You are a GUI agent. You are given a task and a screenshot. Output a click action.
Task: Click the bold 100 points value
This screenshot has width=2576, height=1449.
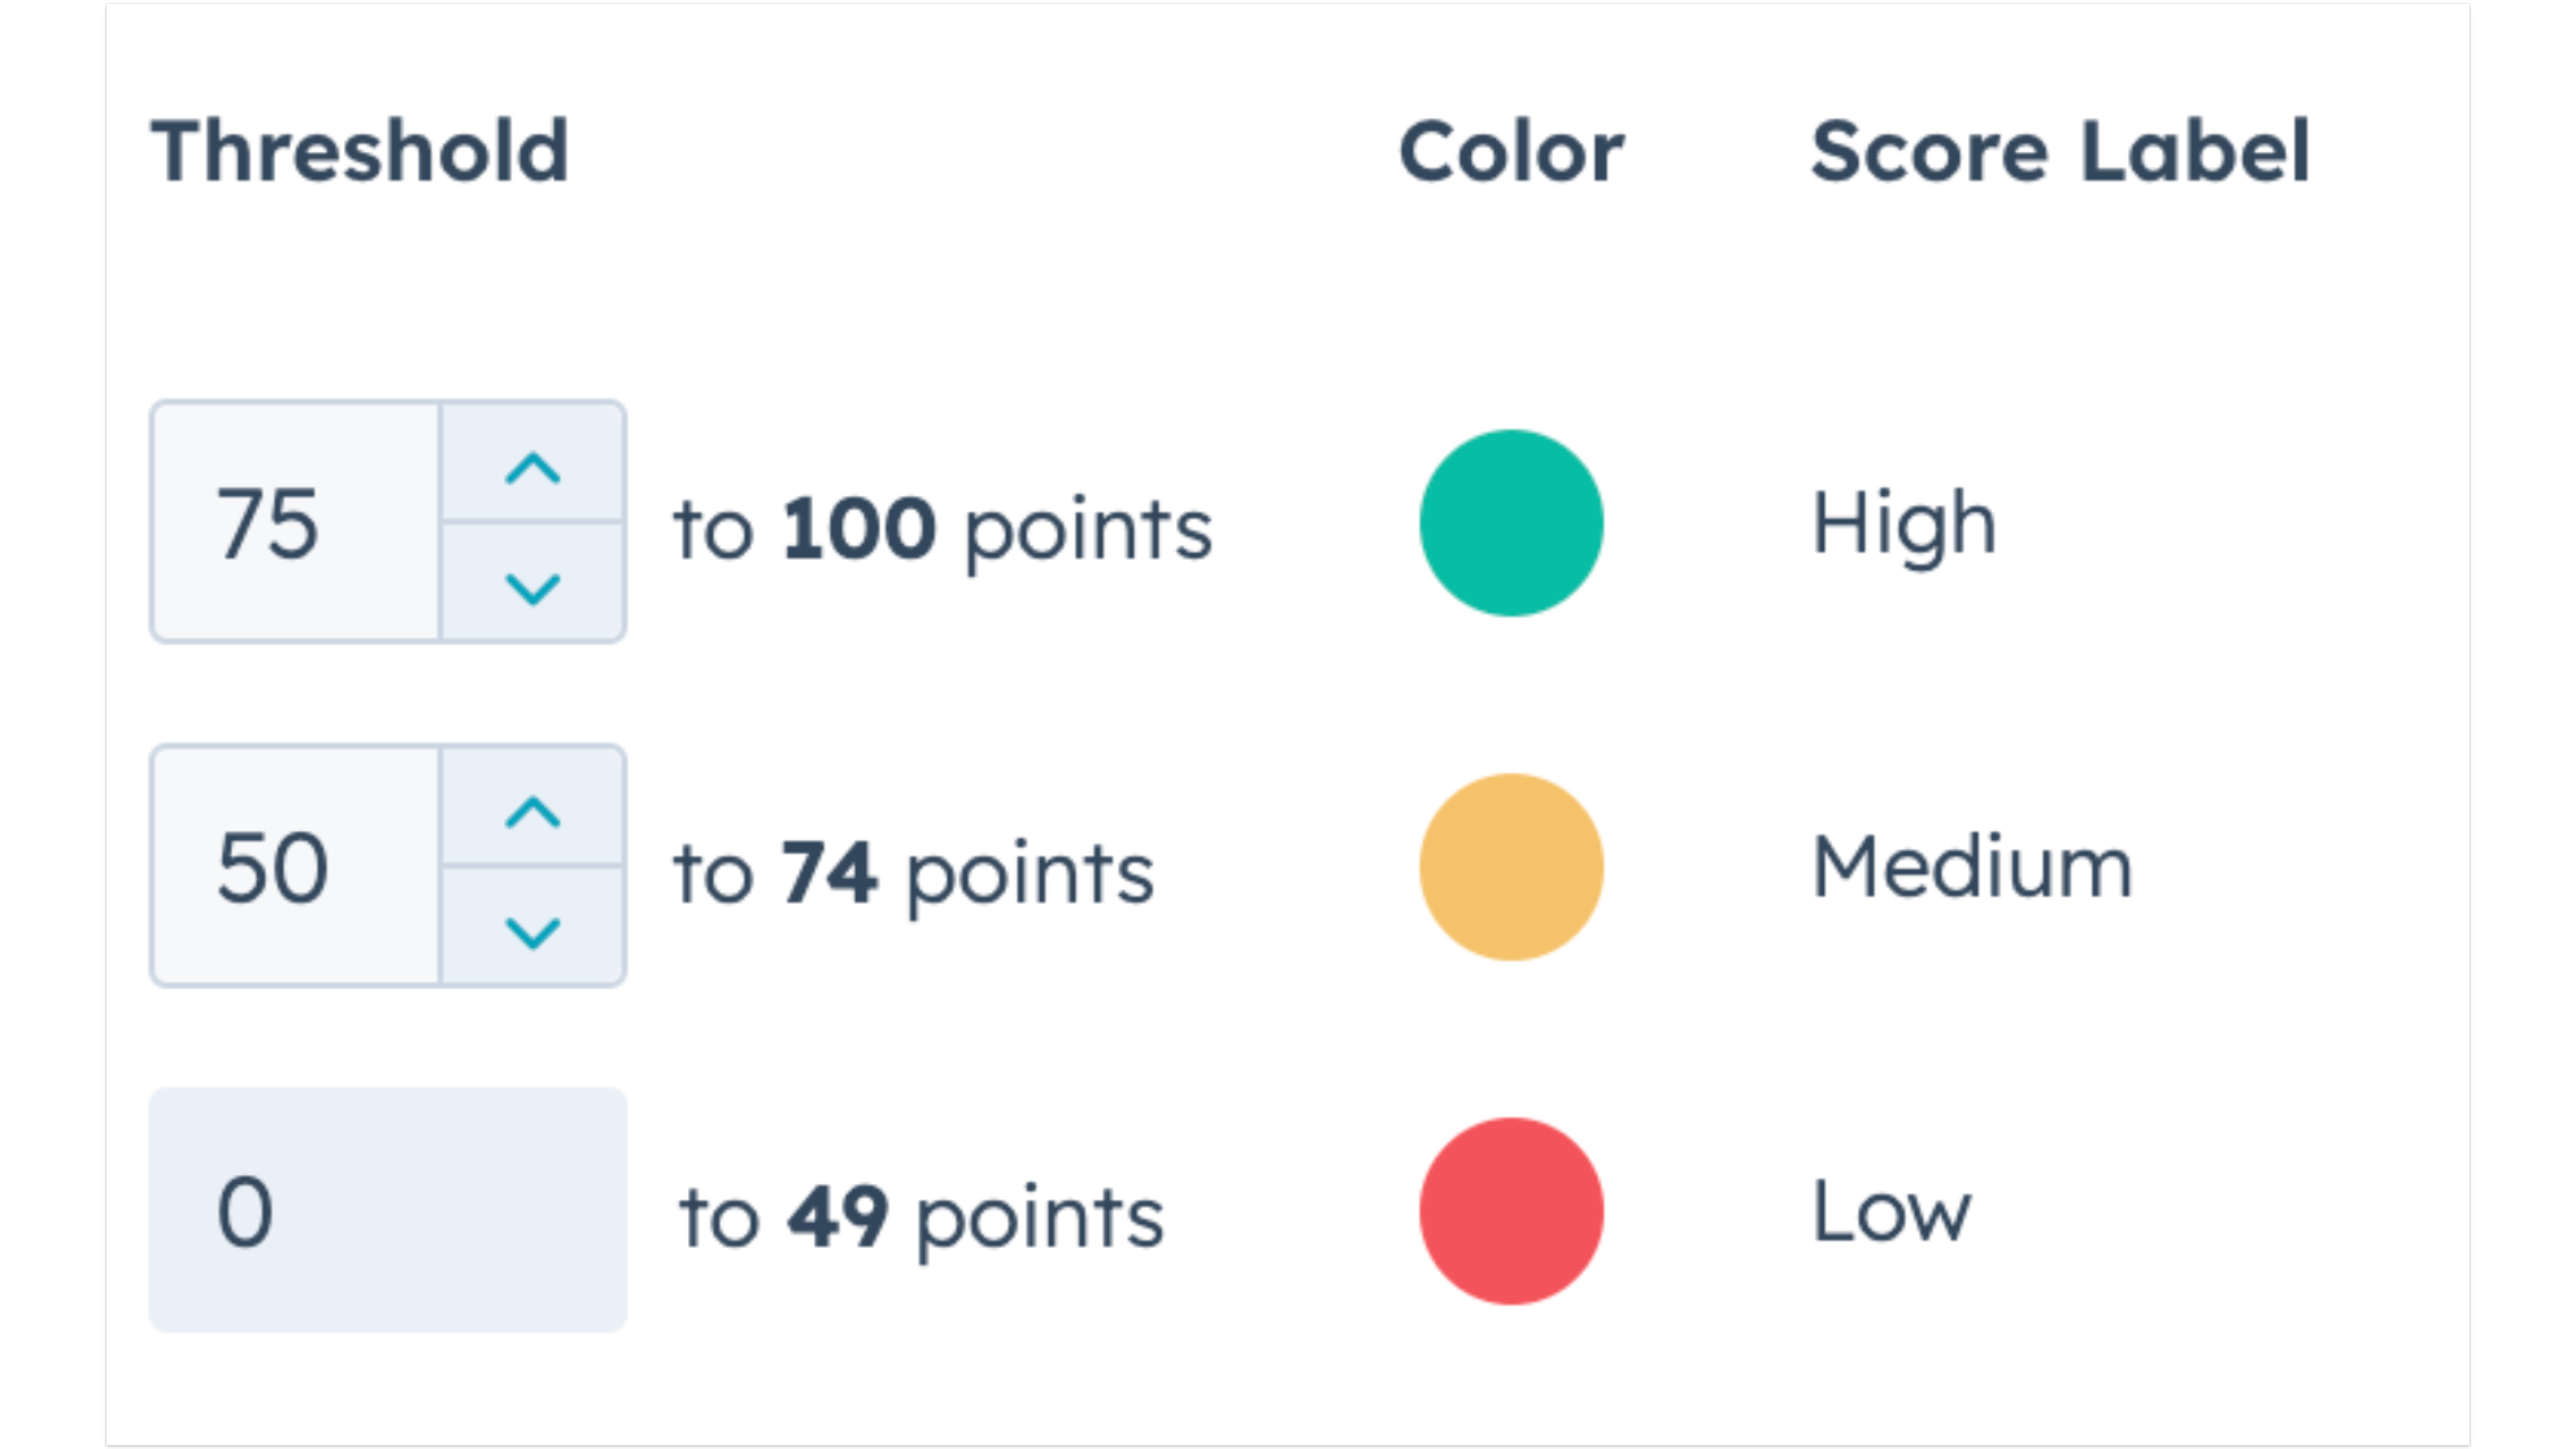(861, 529)
